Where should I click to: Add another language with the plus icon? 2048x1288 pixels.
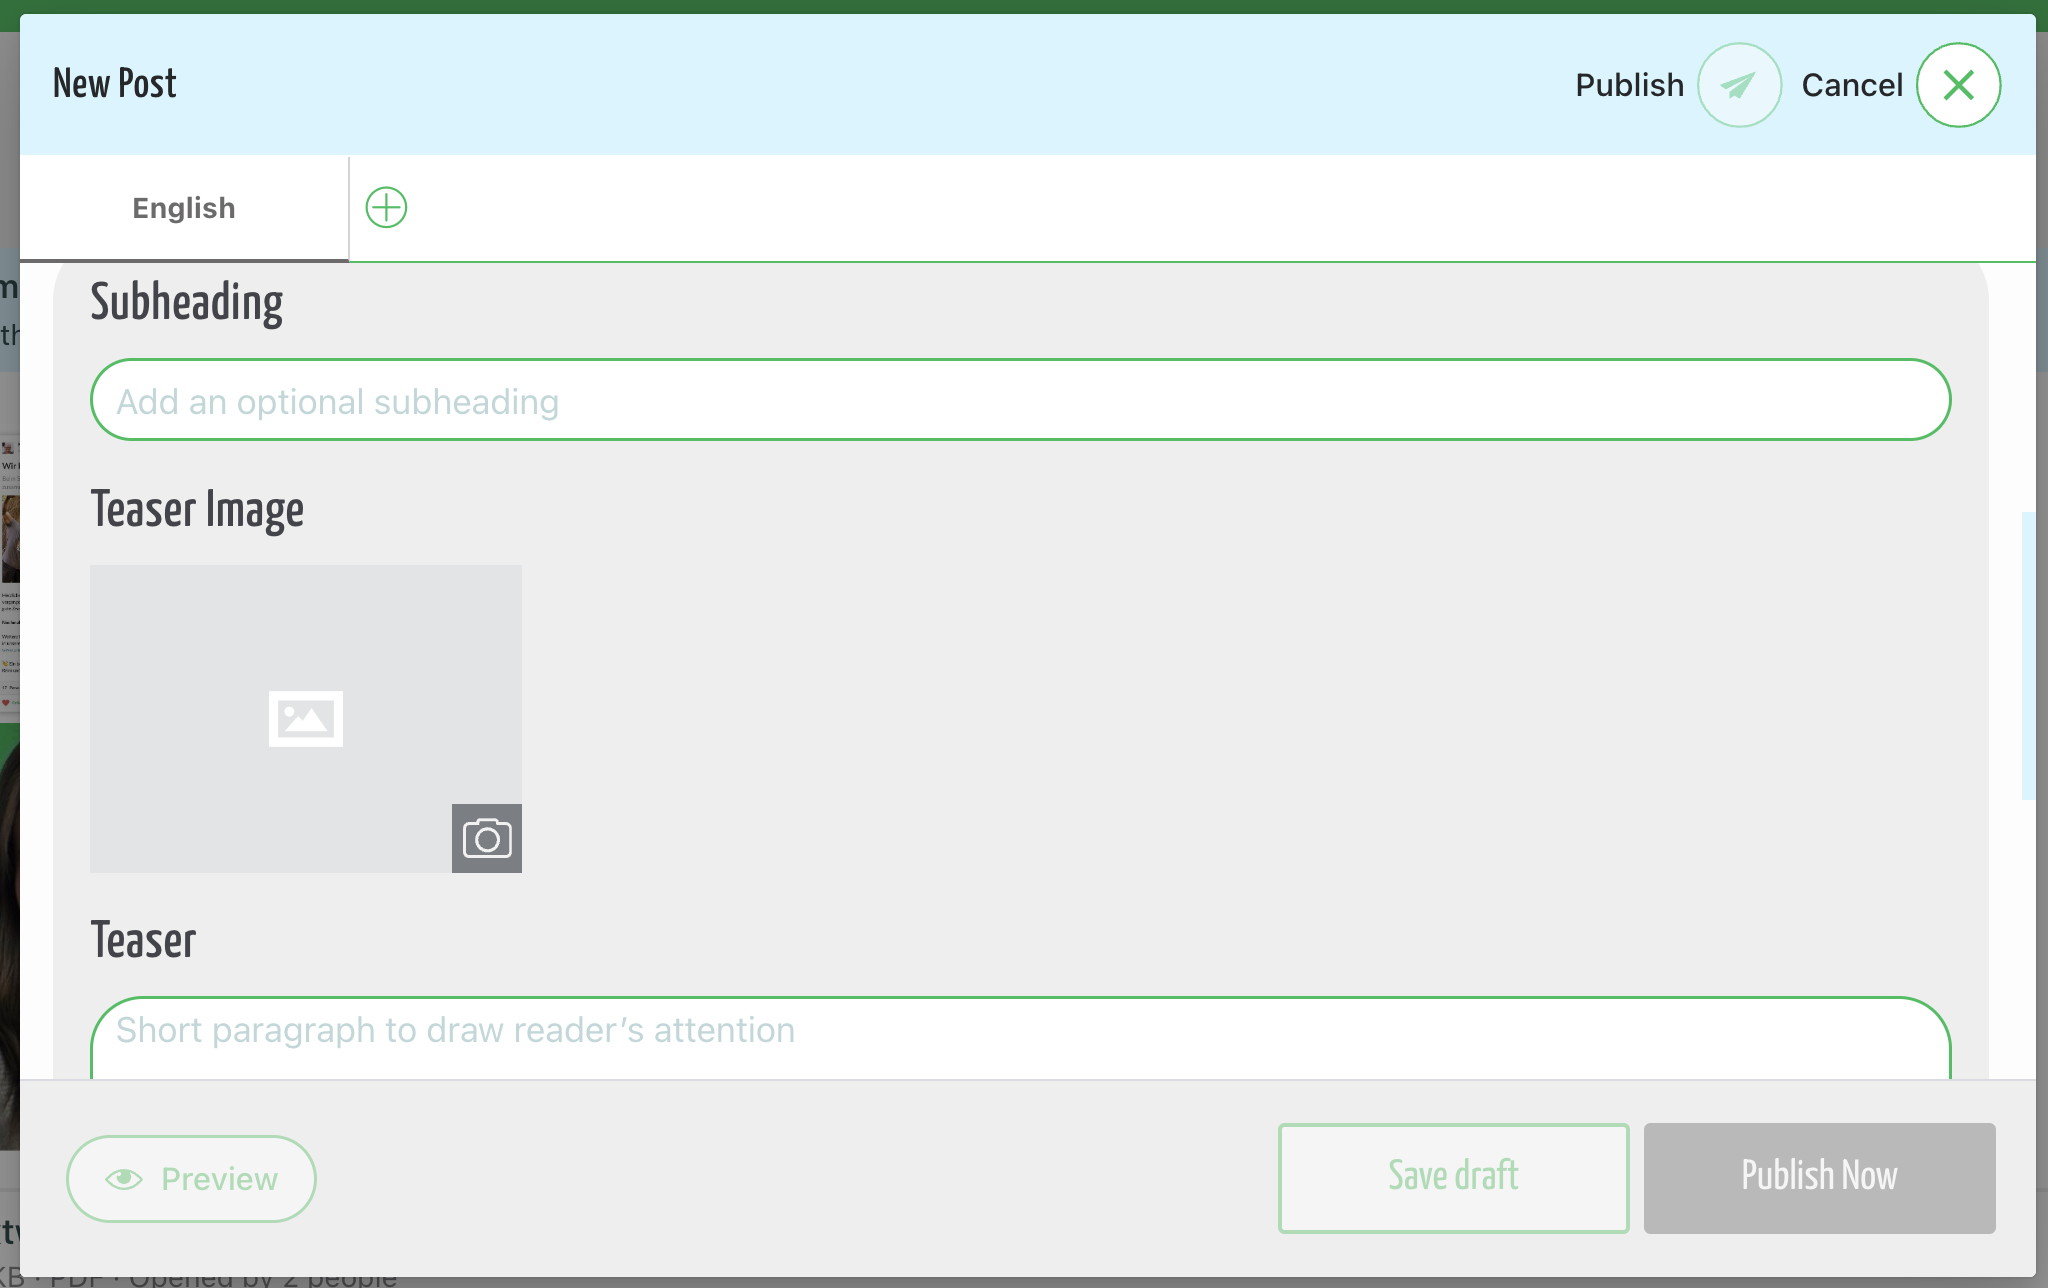click(386, 208)
